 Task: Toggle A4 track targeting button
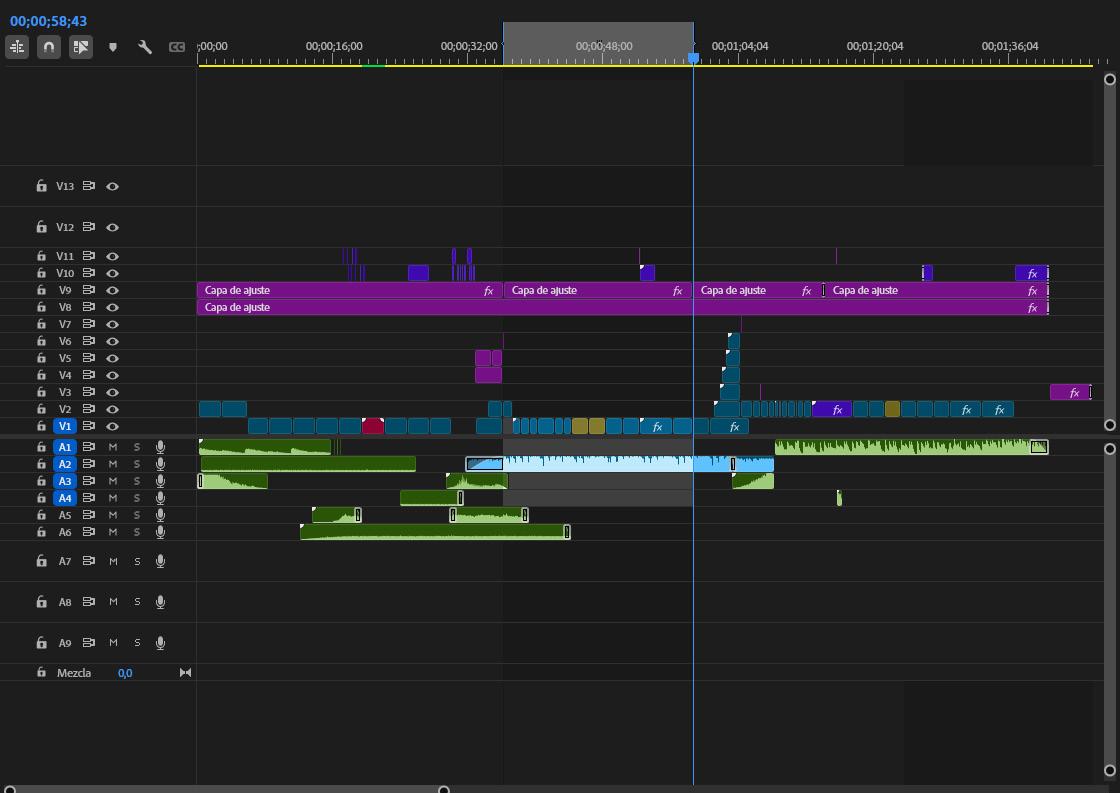point(65,498)
